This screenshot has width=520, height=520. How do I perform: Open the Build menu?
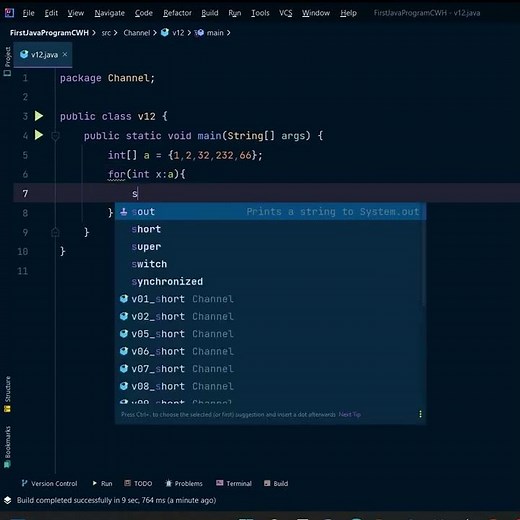coord(210,13)
